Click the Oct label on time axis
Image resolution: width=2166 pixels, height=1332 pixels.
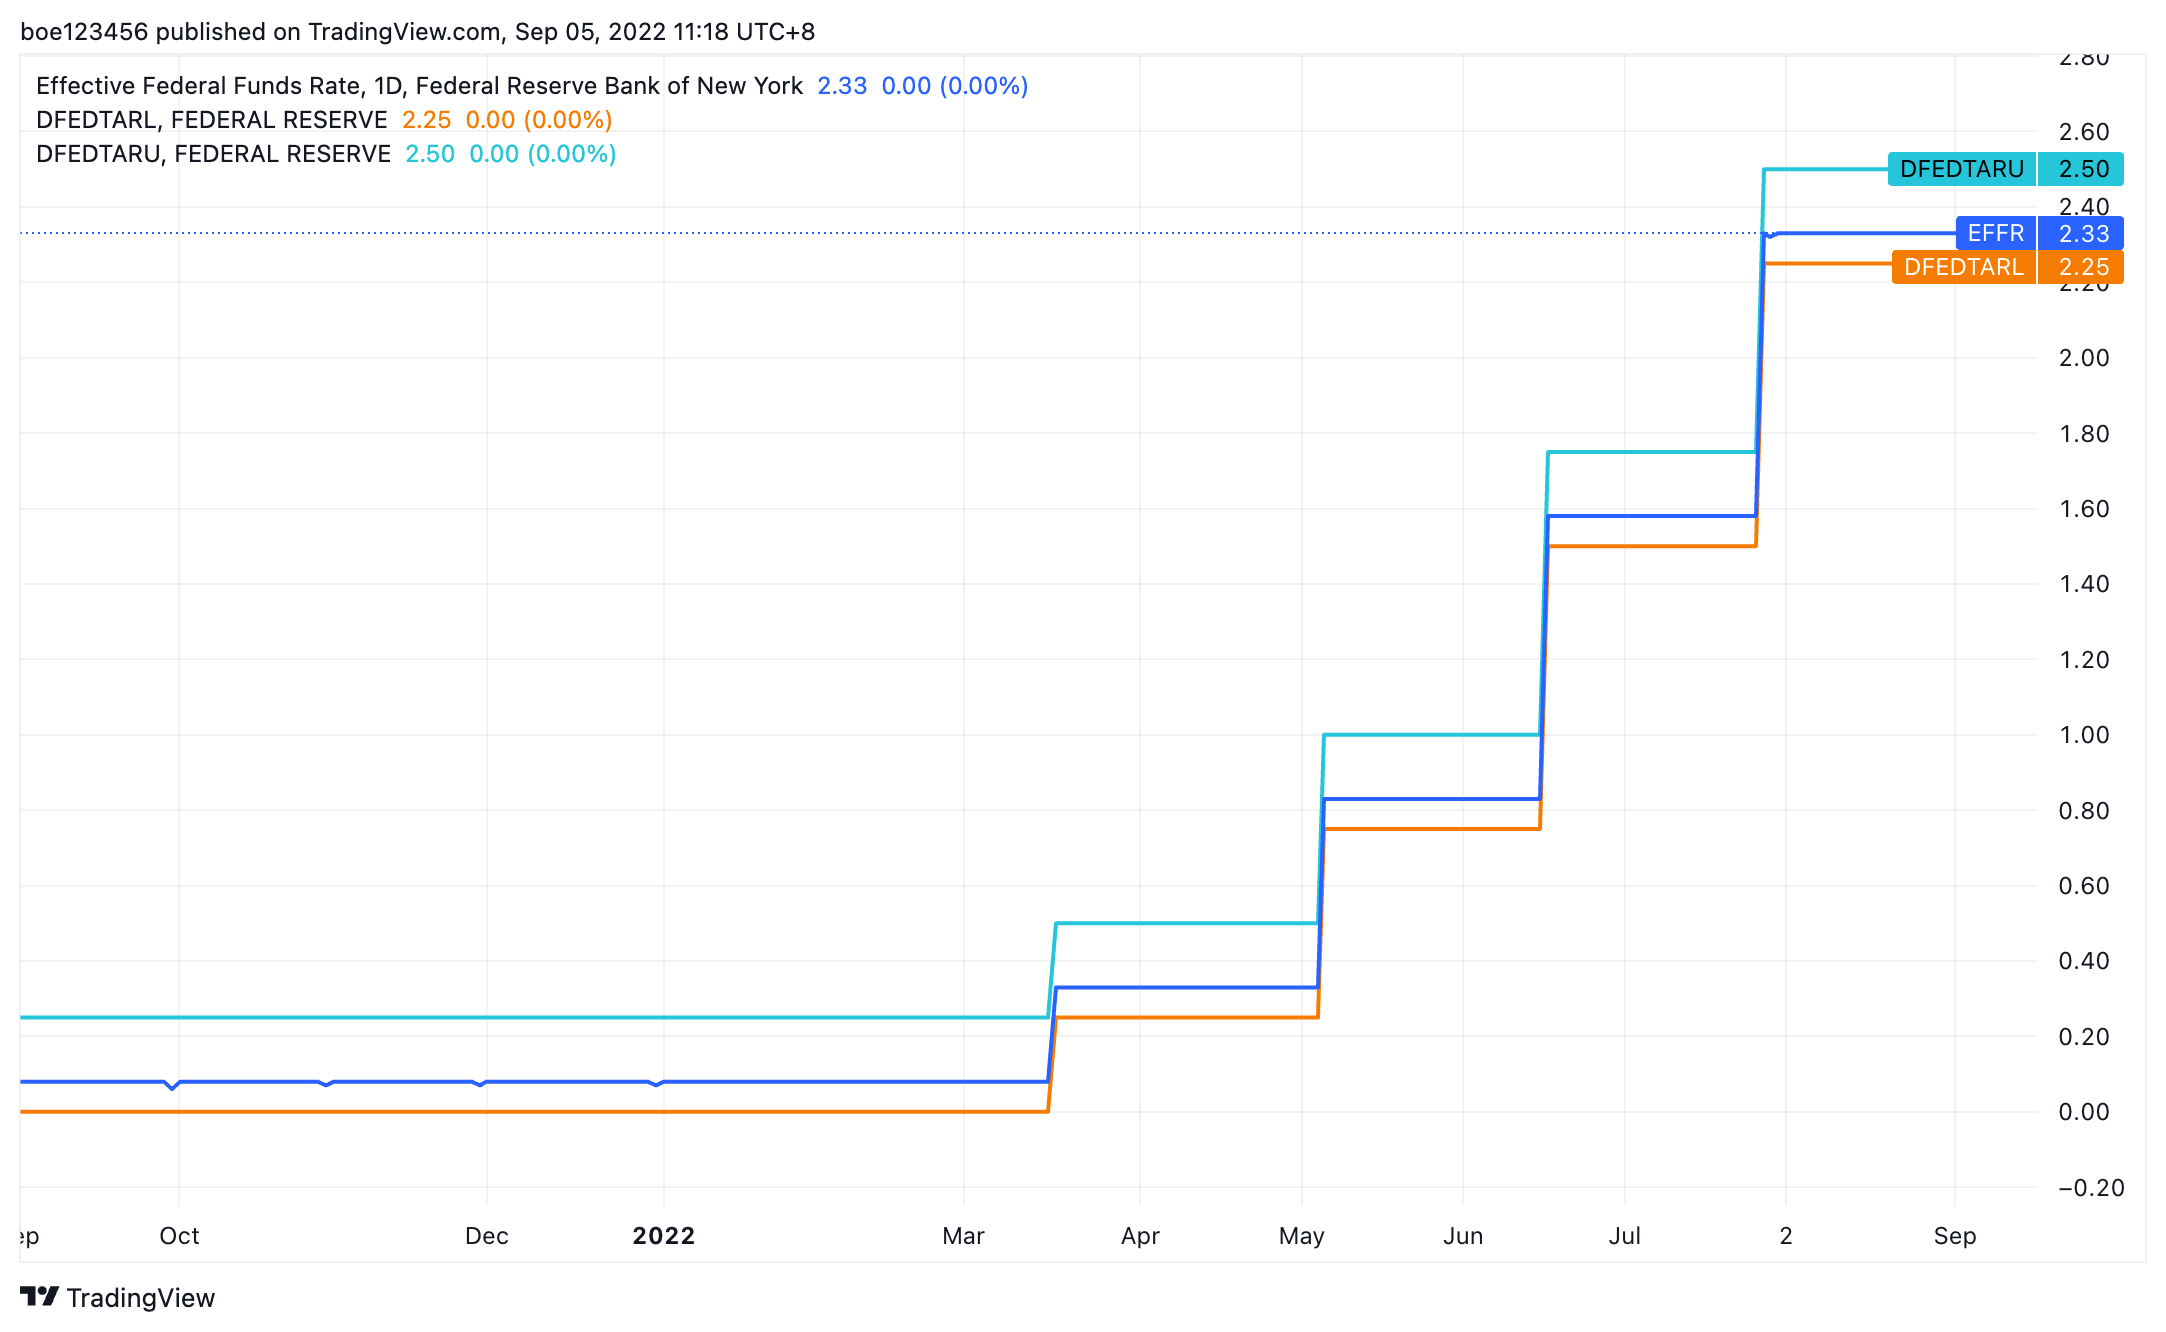coord(179,1236)
